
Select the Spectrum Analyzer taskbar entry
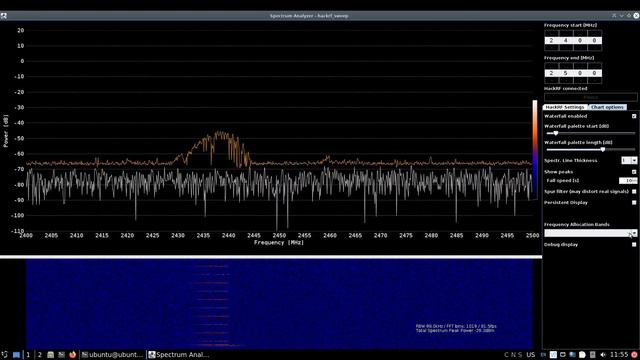pyautogui.click(x=179, y=355)
